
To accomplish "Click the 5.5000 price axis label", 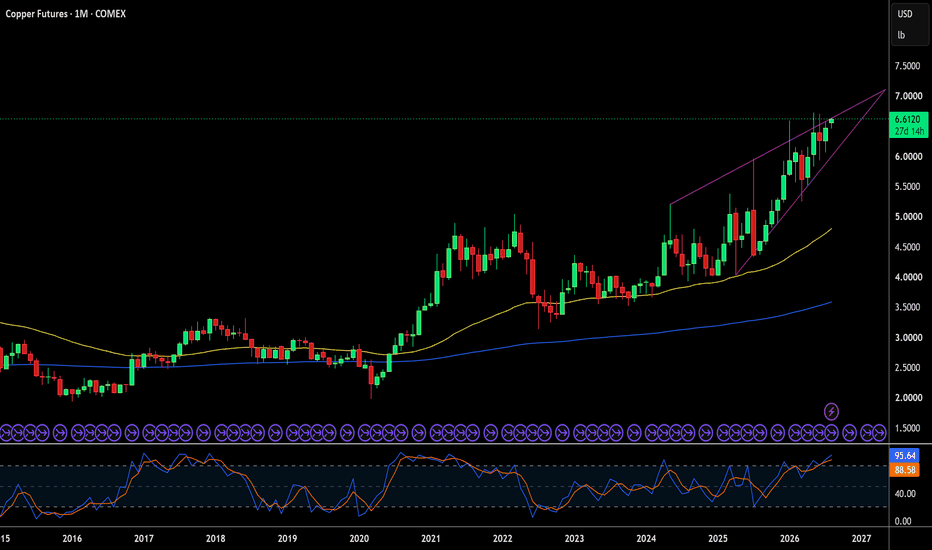I will [x=908, y=187].
